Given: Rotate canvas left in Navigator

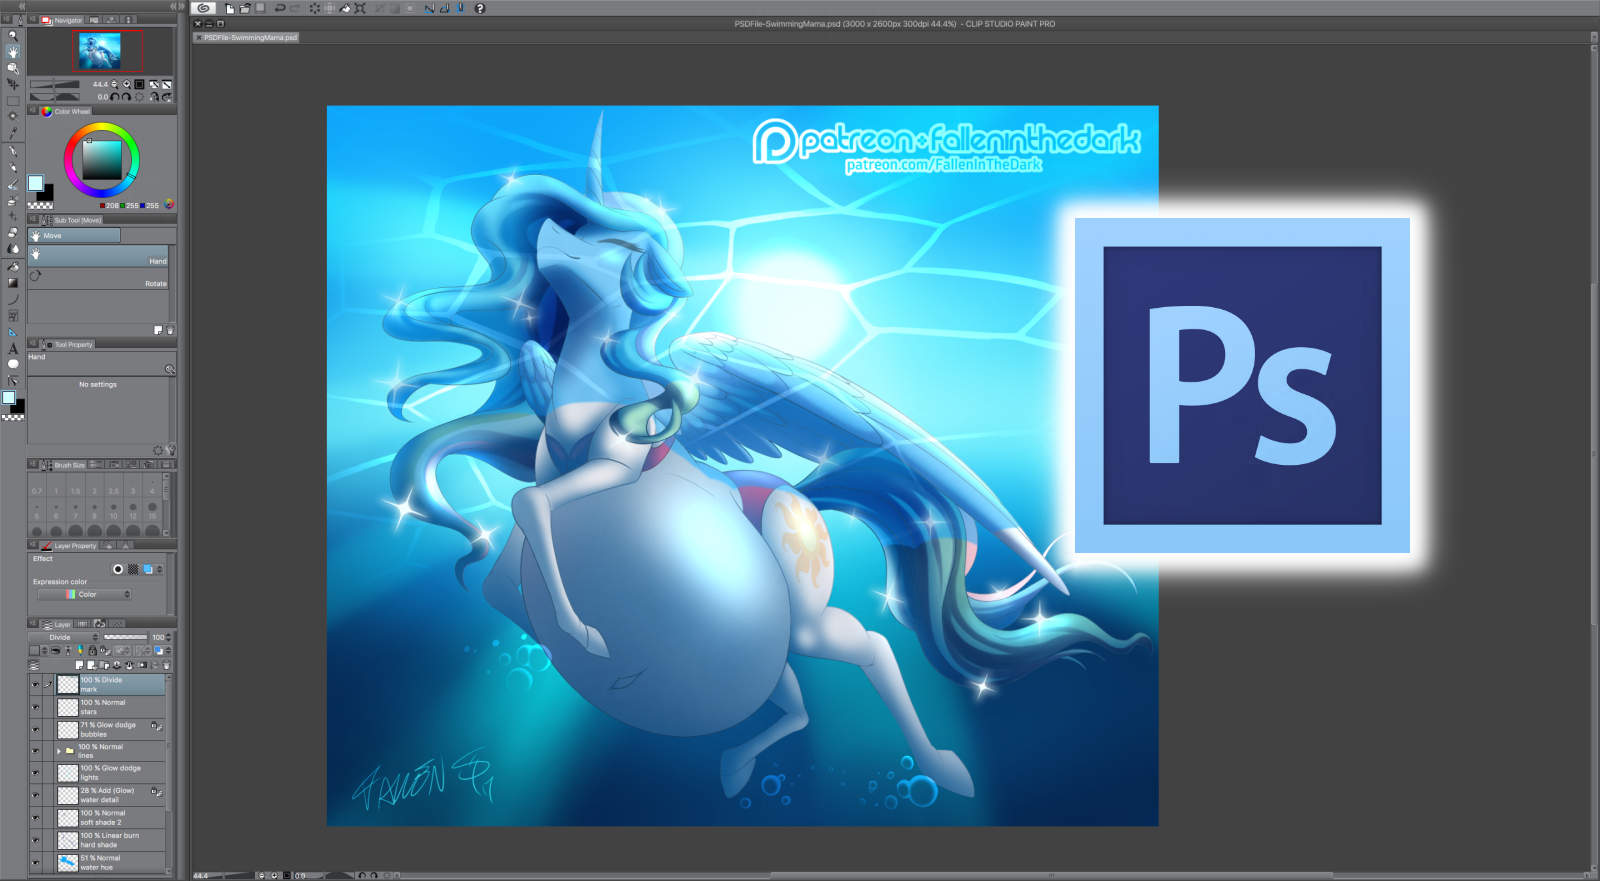Looking at the screenshot, I should (x=115, y=97).
